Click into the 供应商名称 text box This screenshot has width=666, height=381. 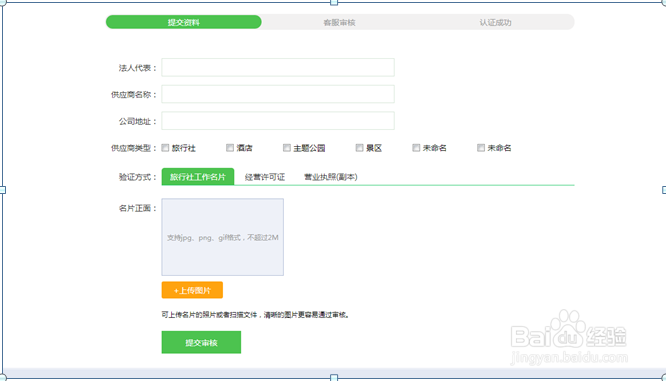click(278, 94)
